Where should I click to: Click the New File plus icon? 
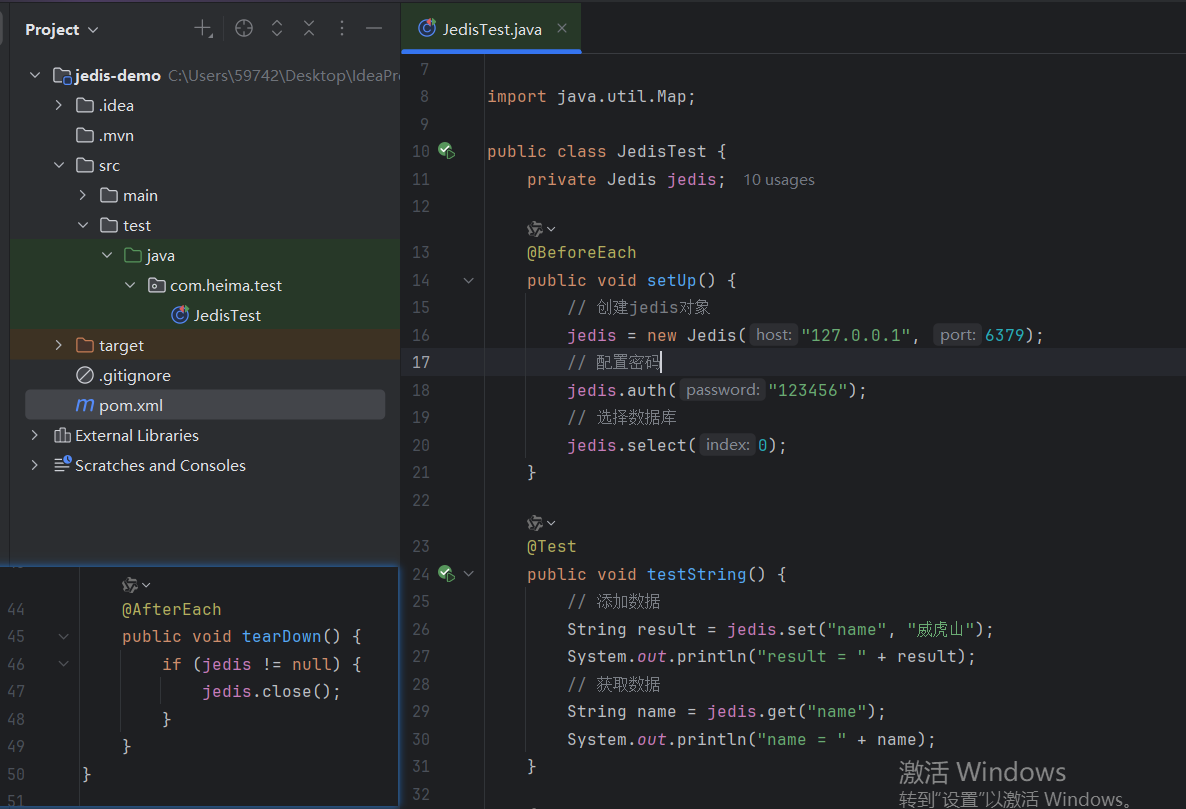tap(203, 29)
